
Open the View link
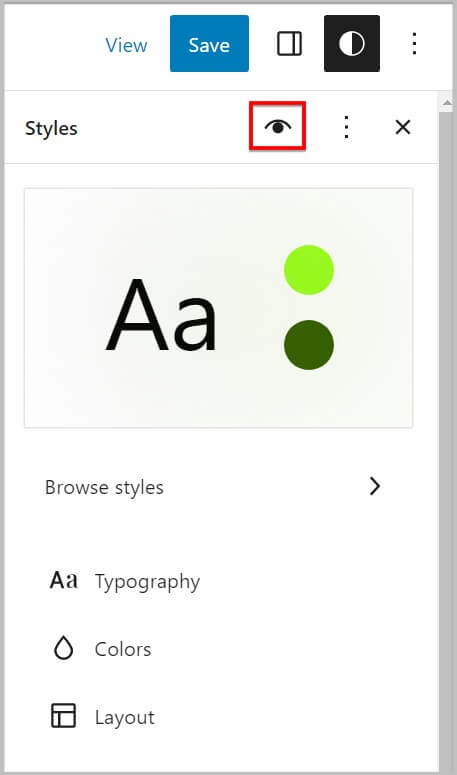(x=126, y=45)
